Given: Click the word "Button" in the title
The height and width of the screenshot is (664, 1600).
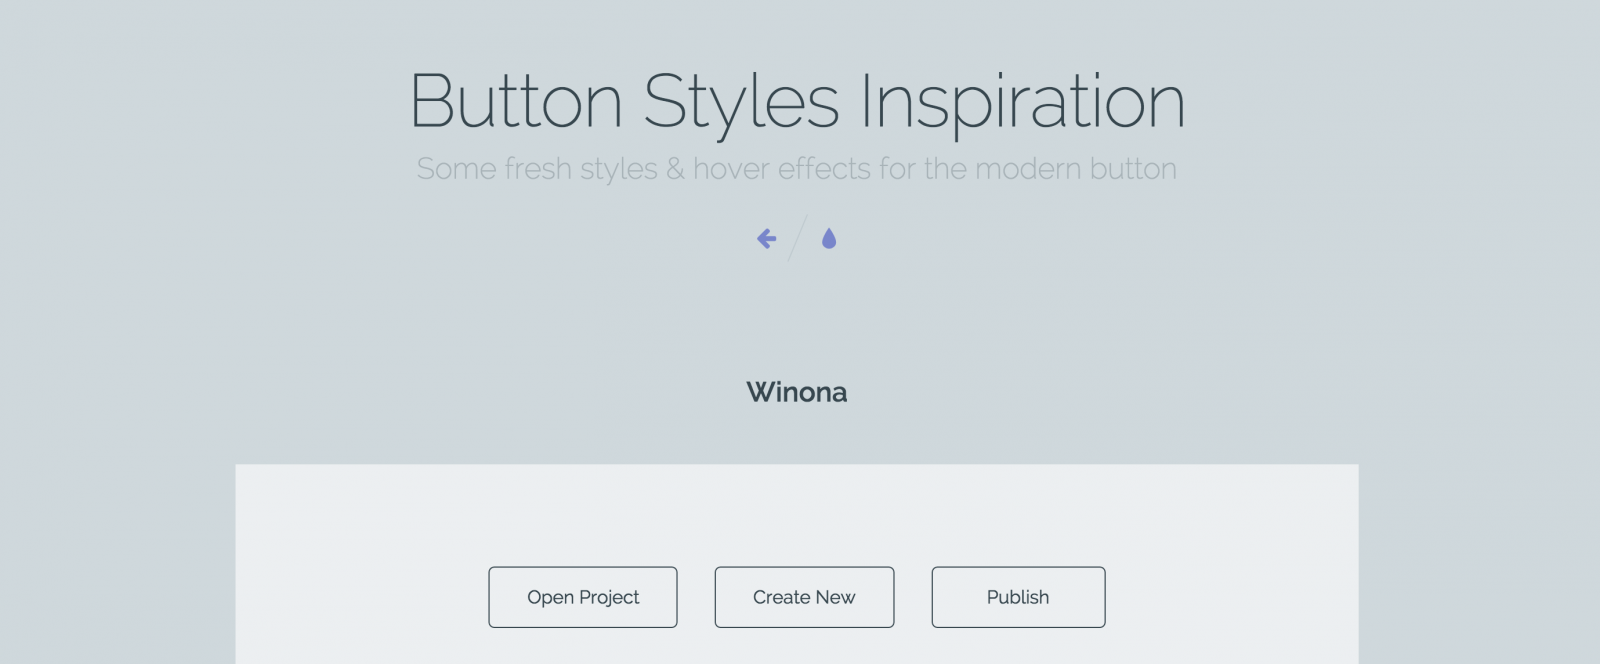Looking at the screenshot, I should pyautogui.click(x=516, y=101).
